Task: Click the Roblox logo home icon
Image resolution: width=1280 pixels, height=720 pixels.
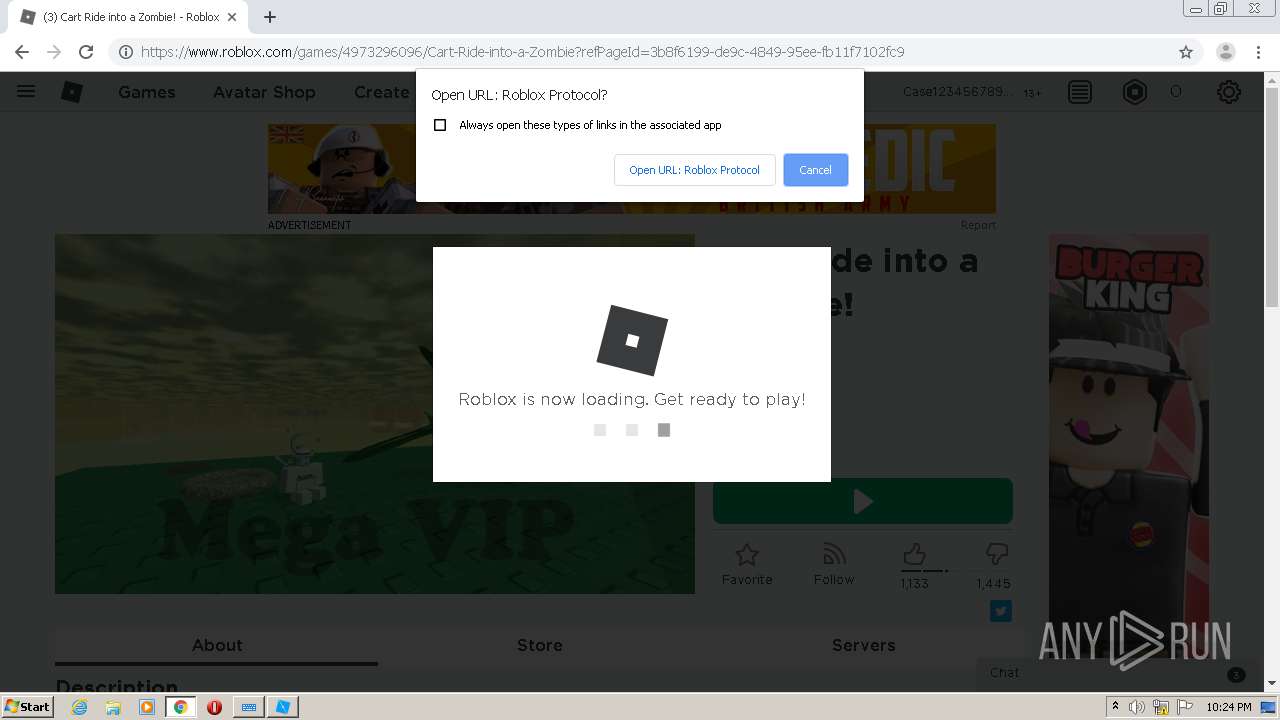Action: tap(72, 92)
